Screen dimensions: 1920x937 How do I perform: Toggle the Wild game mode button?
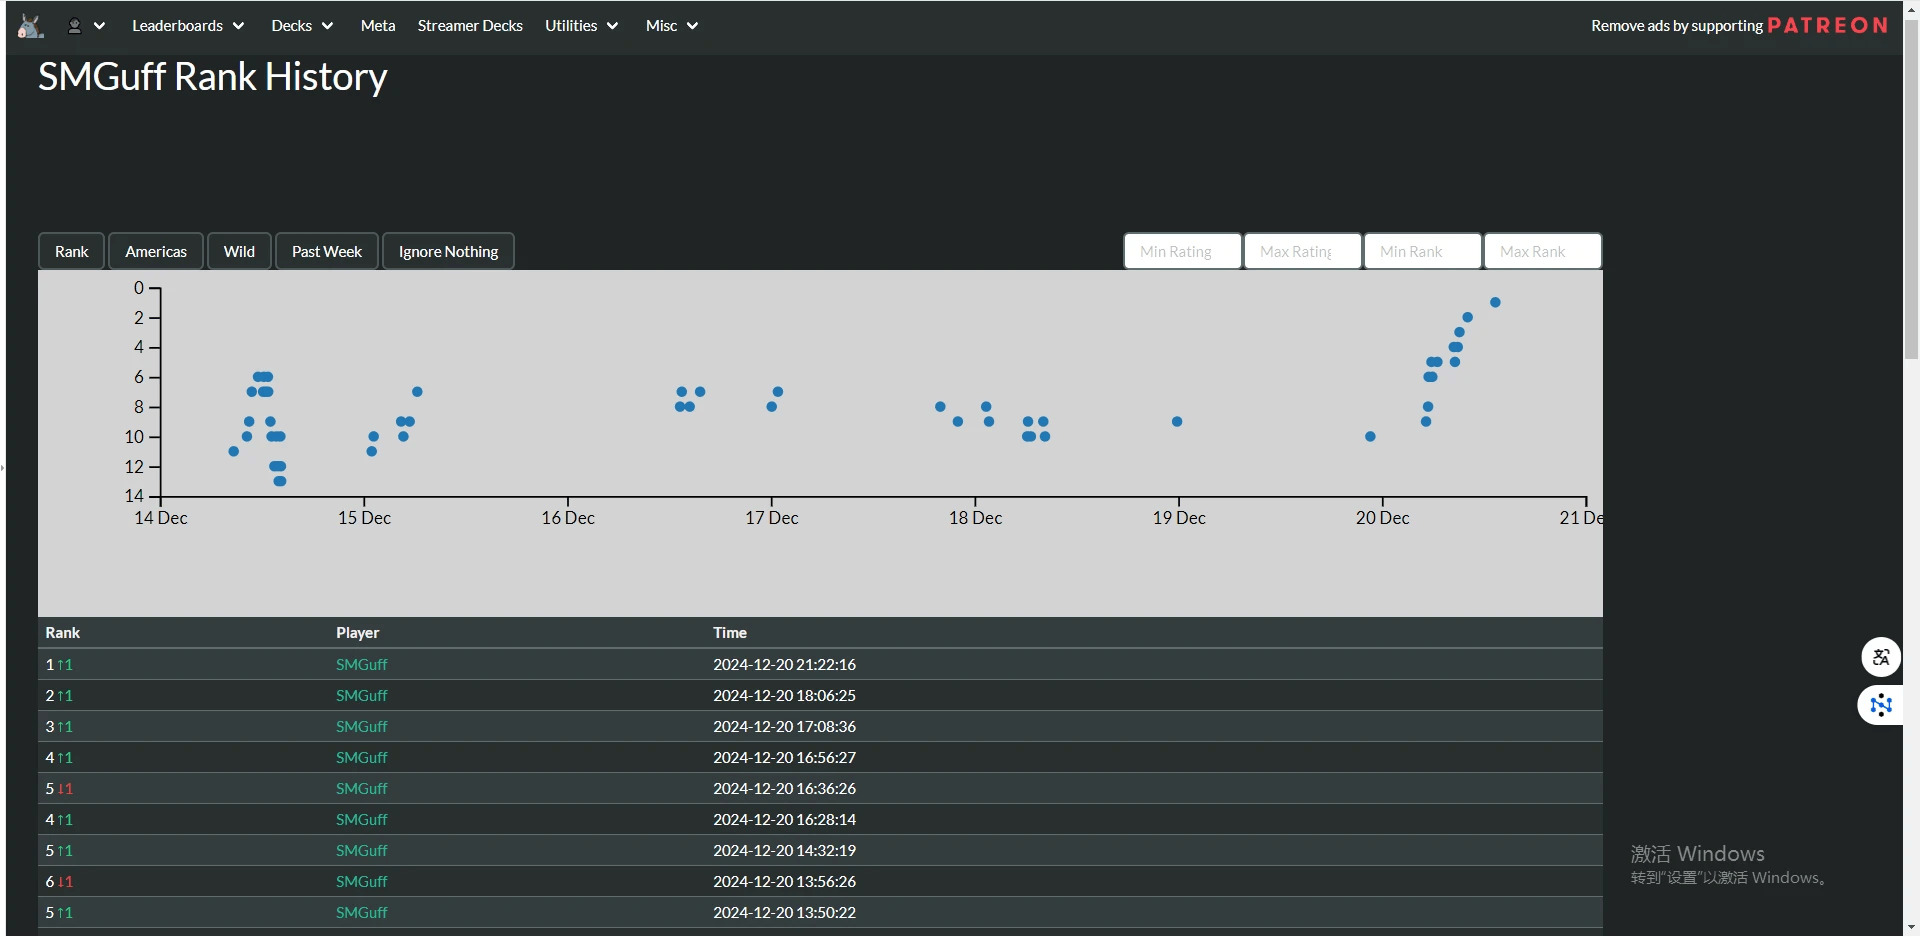(239, 252)
